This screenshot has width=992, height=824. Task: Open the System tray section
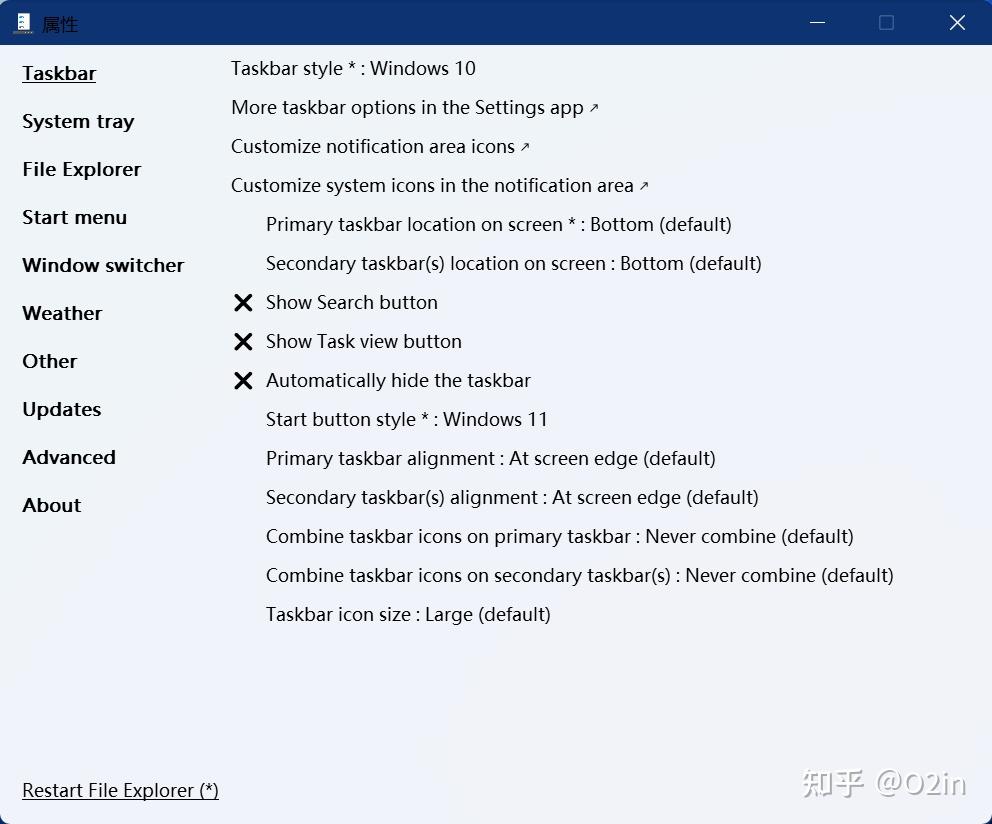point(78,122)
